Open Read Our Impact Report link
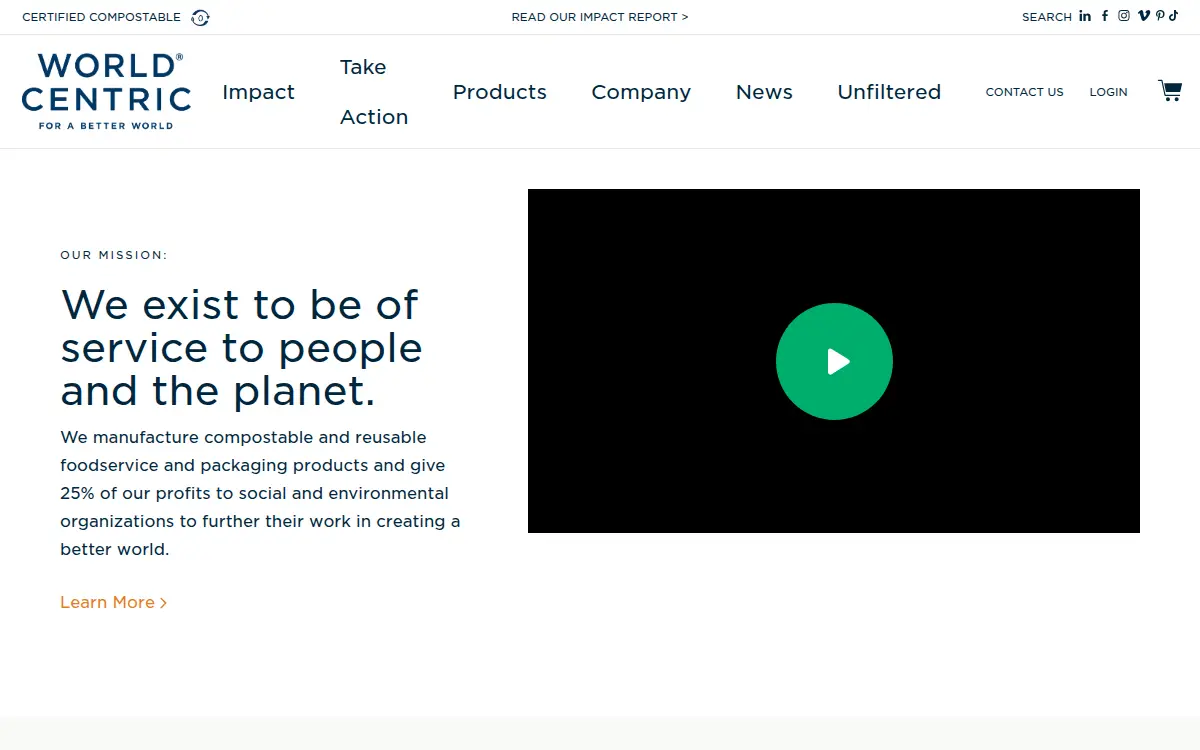Screen dimensions: 1200x750 600,17
